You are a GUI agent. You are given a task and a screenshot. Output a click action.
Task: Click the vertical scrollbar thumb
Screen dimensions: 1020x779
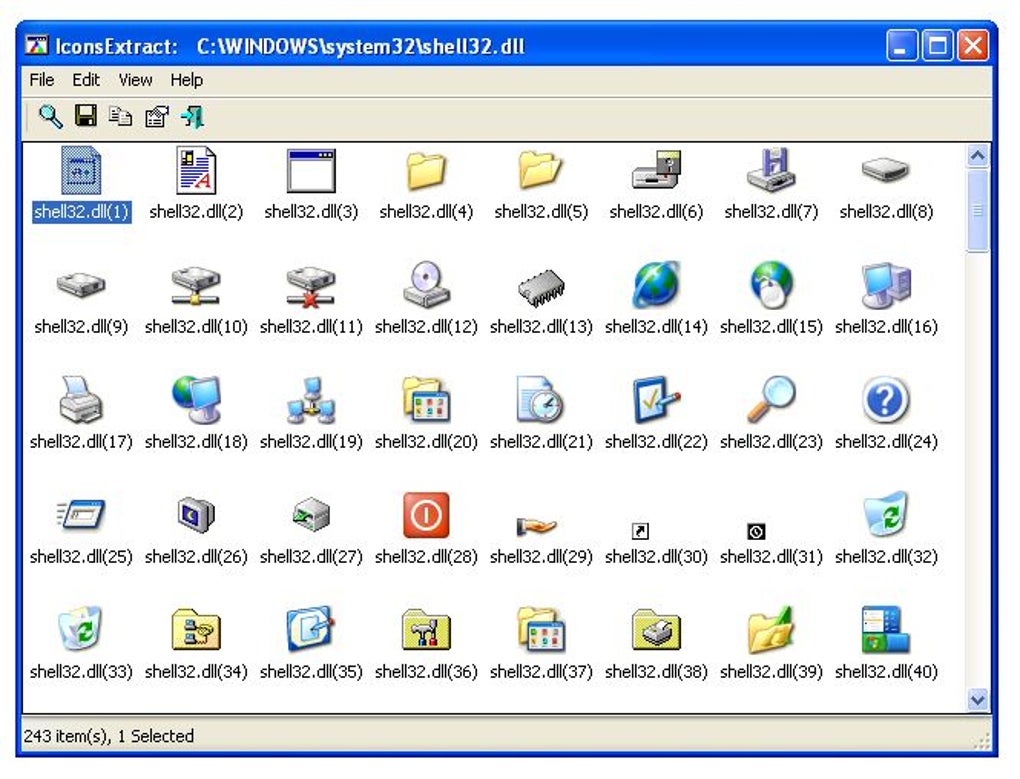point(978,210)
